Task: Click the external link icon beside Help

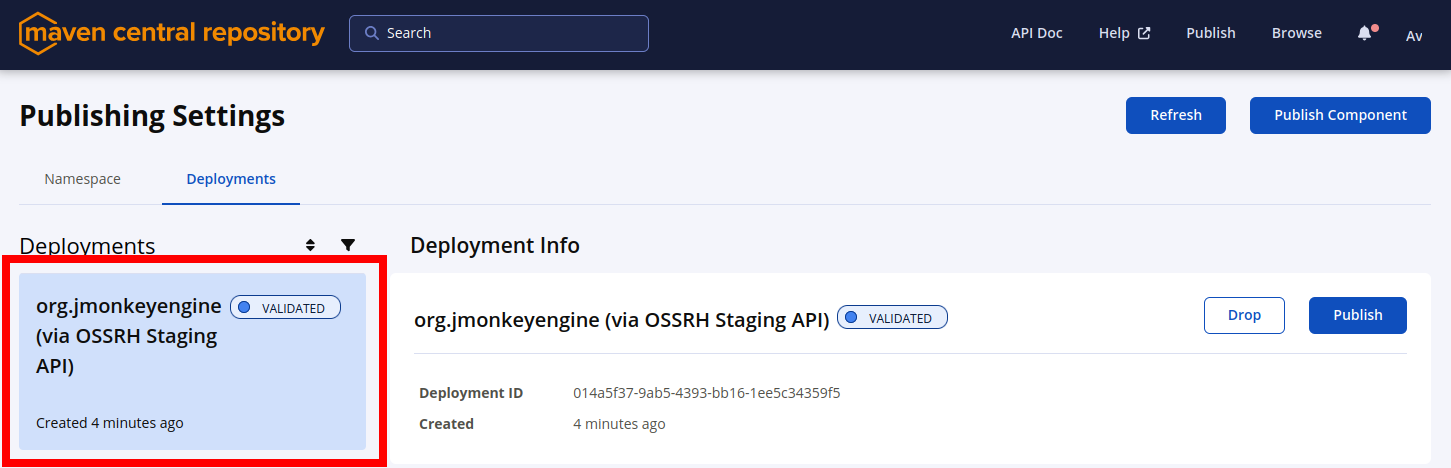Action: point(1144,33)
